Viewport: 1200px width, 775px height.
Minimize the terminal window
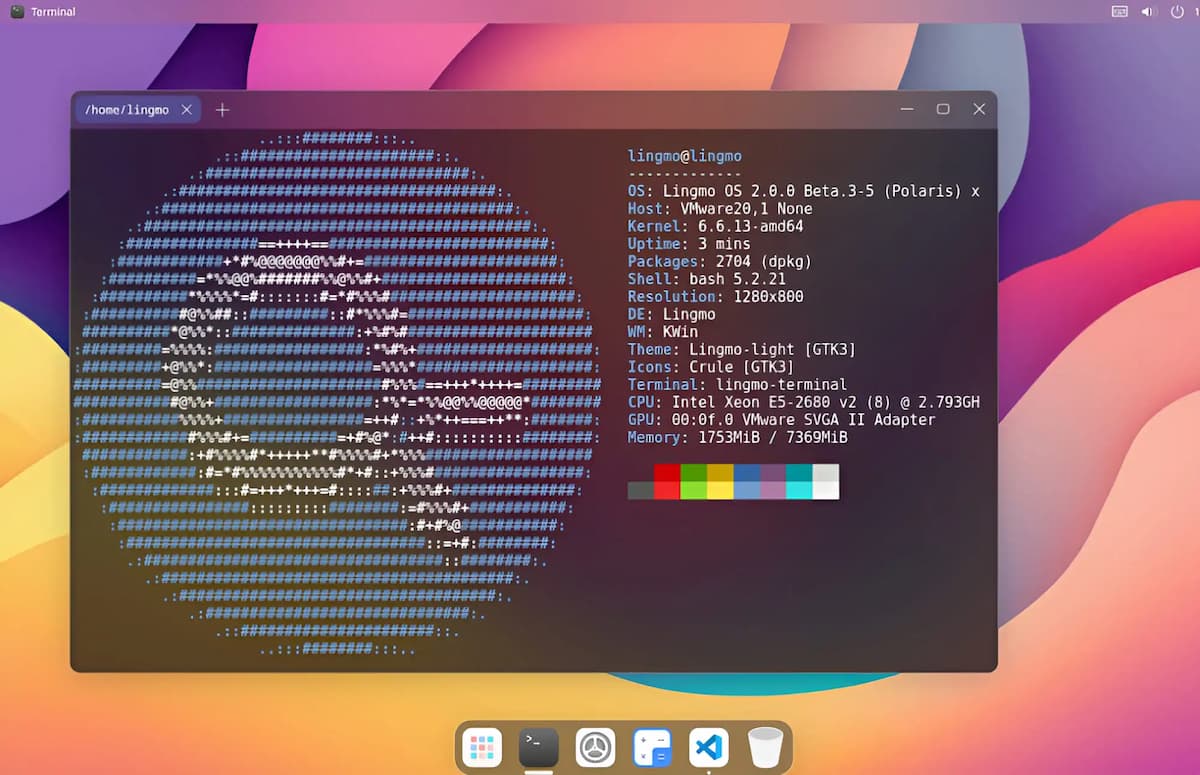pyautogui.click(x=906, y=109)
